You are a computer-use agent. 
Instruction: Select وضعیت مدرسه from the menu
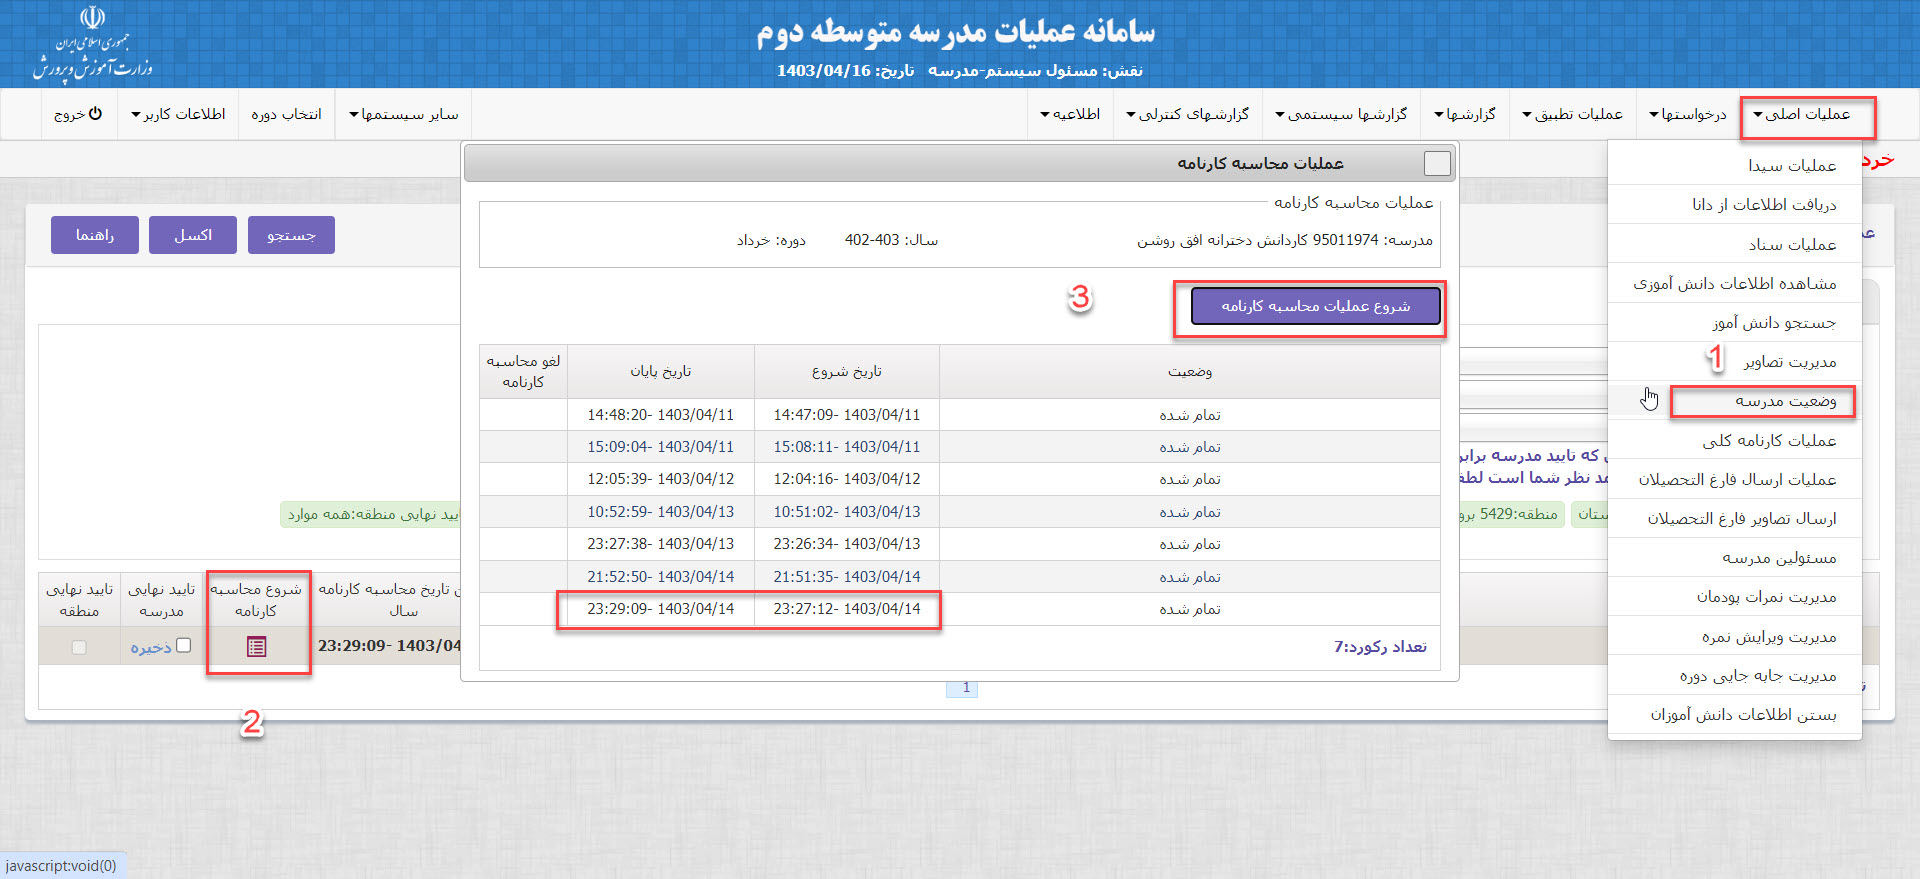pos(1785,401)
